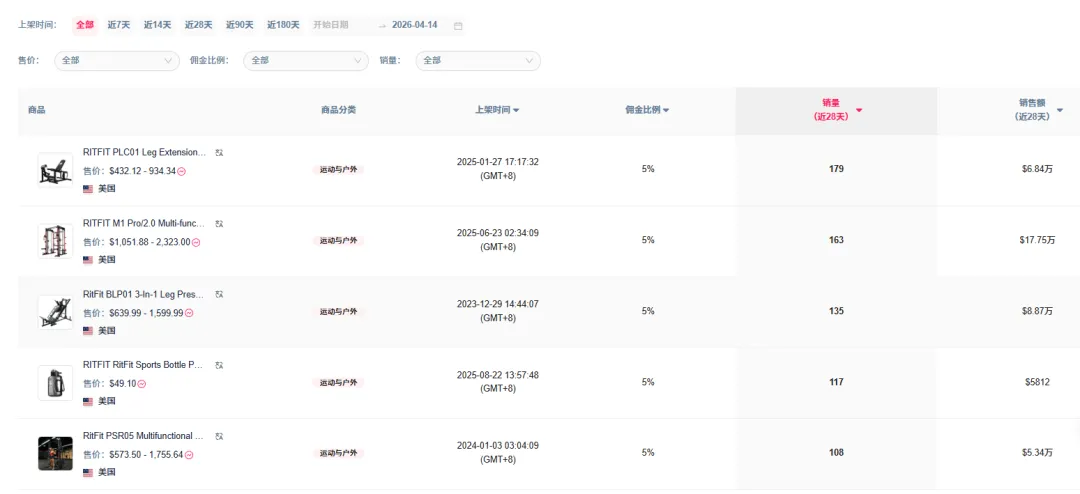The image size is (1080, 494).
Task: Click translate icon beside RITFIT PLC01 Leg Extension
Action: click(x=219, y=153)
